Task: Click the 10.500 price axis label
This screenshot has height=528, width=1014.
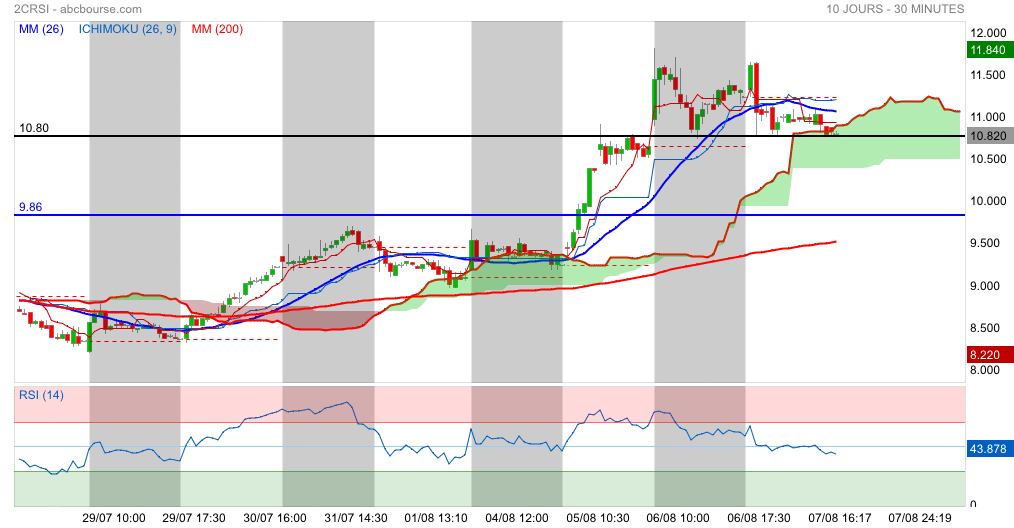Action: tap(988, 159)
